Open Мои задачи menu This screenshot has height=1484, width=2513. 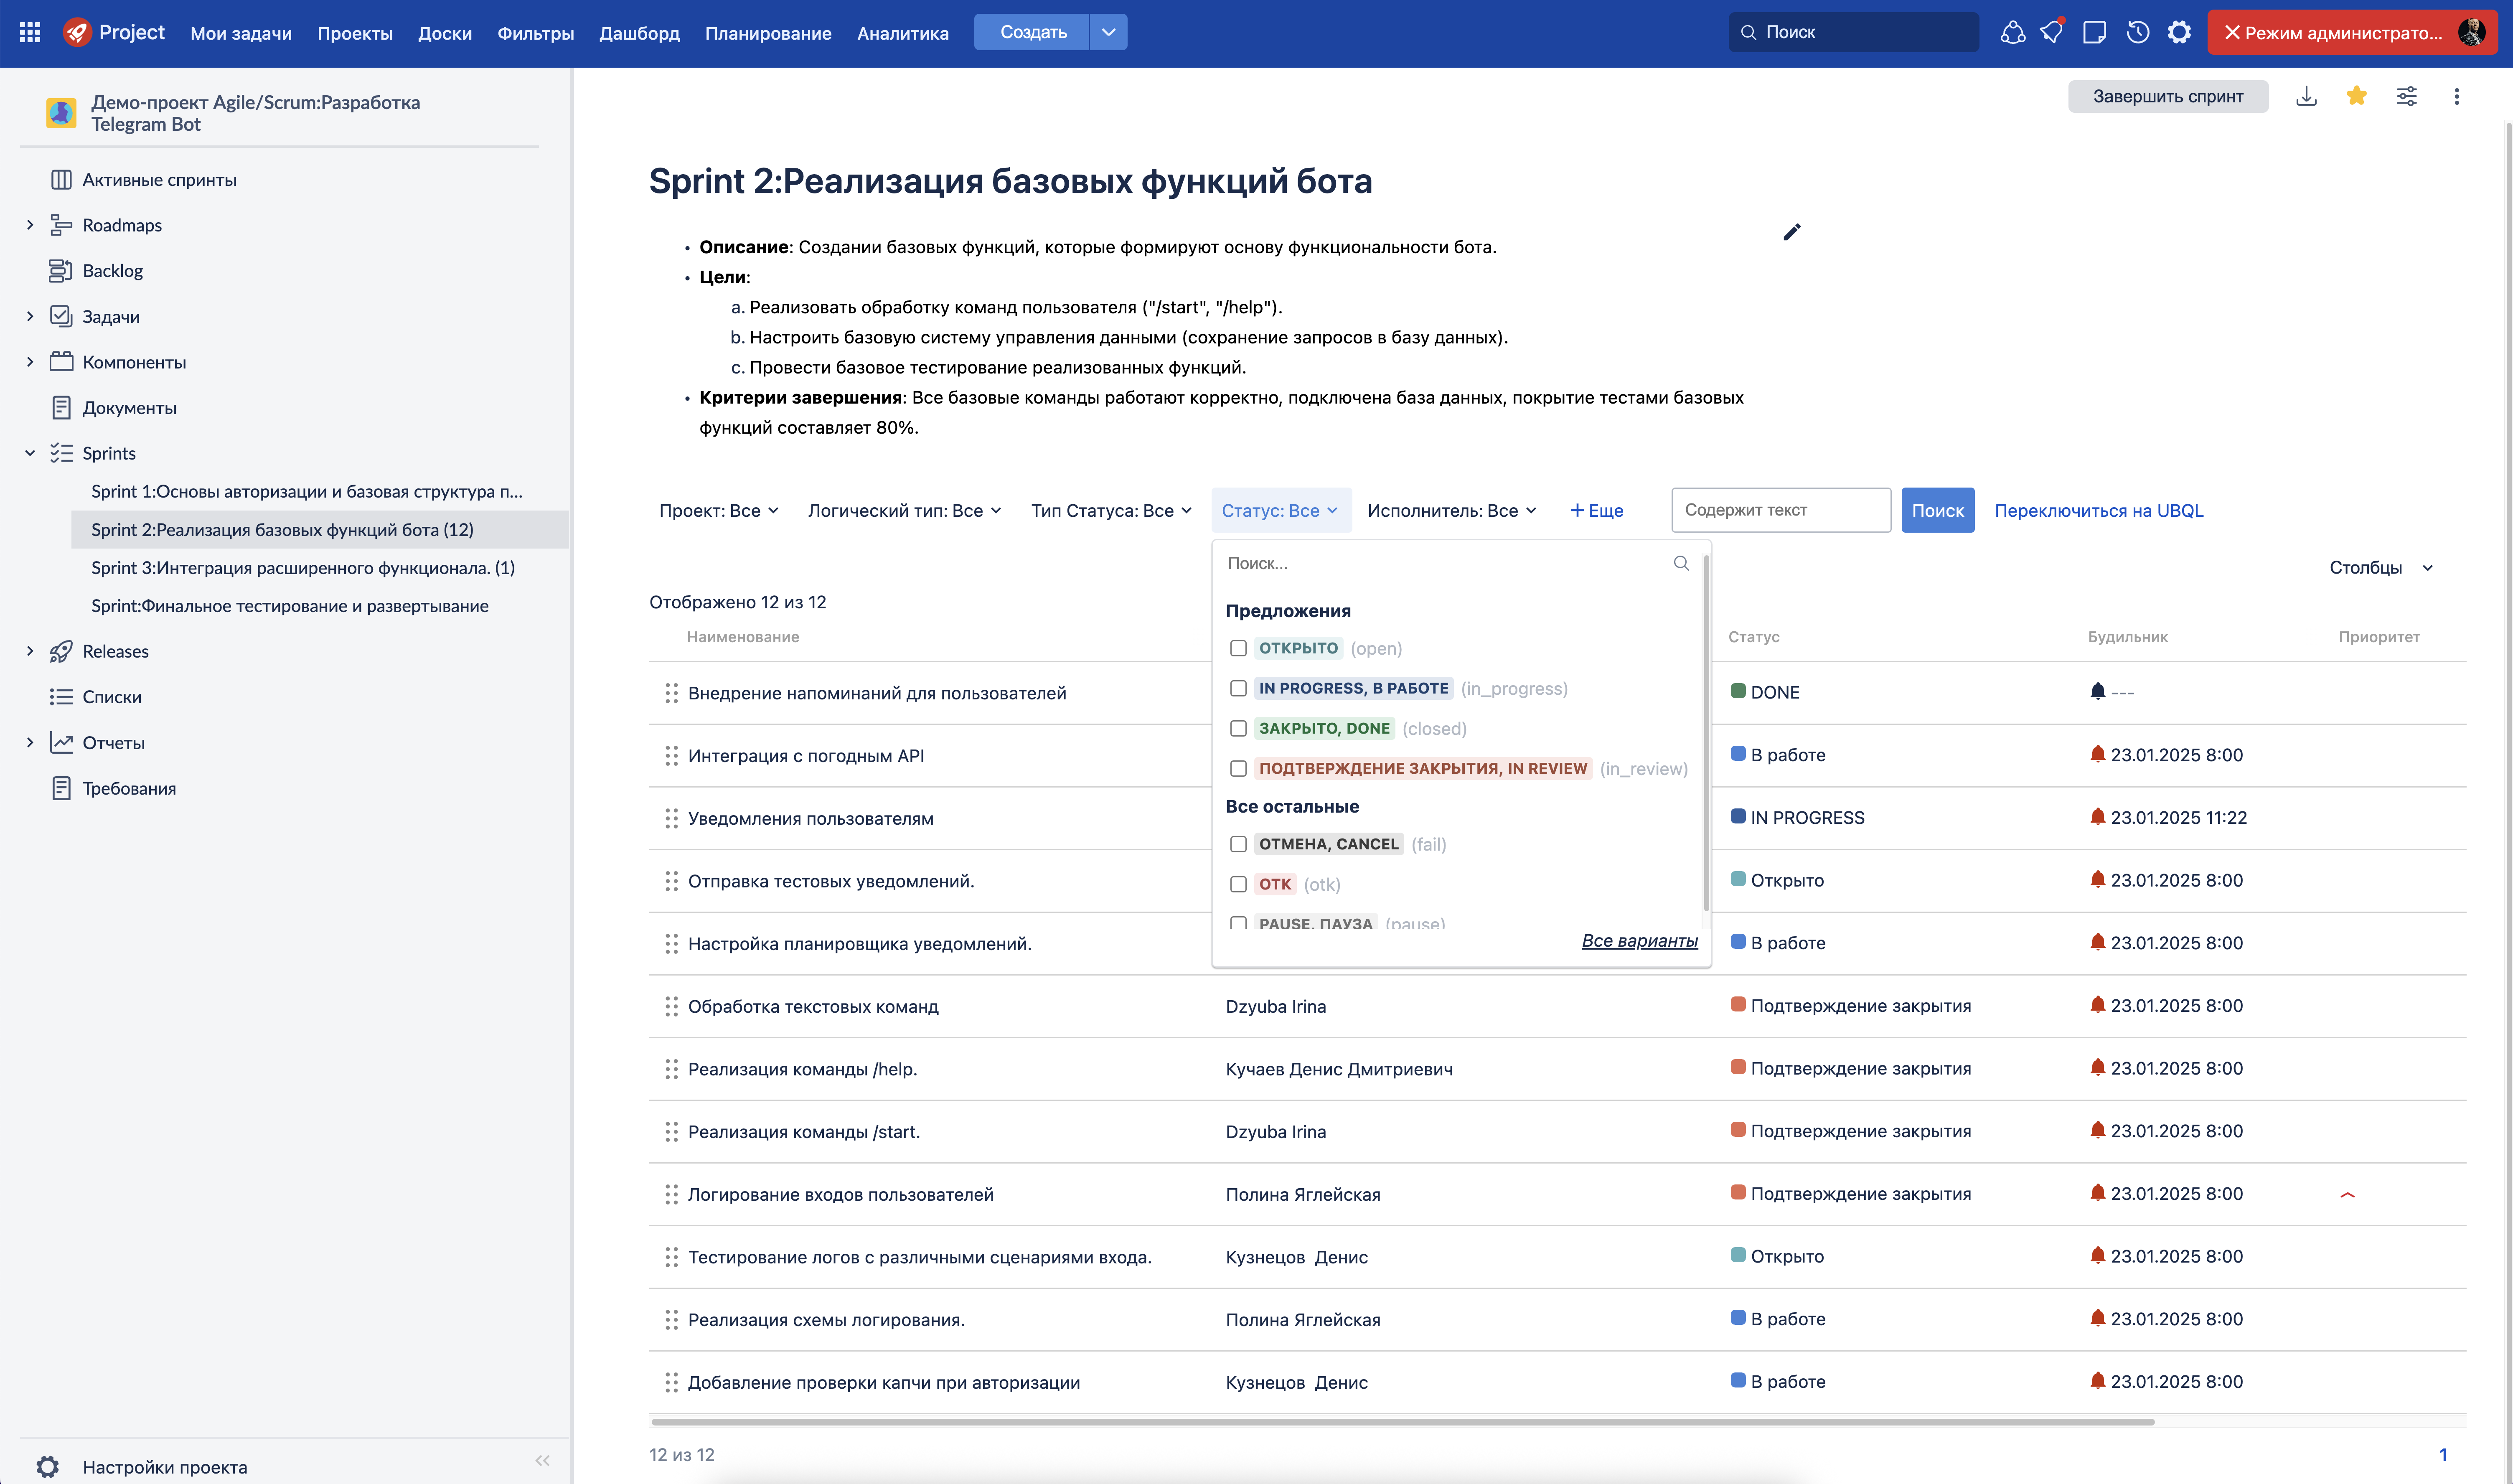pos(241,33)
